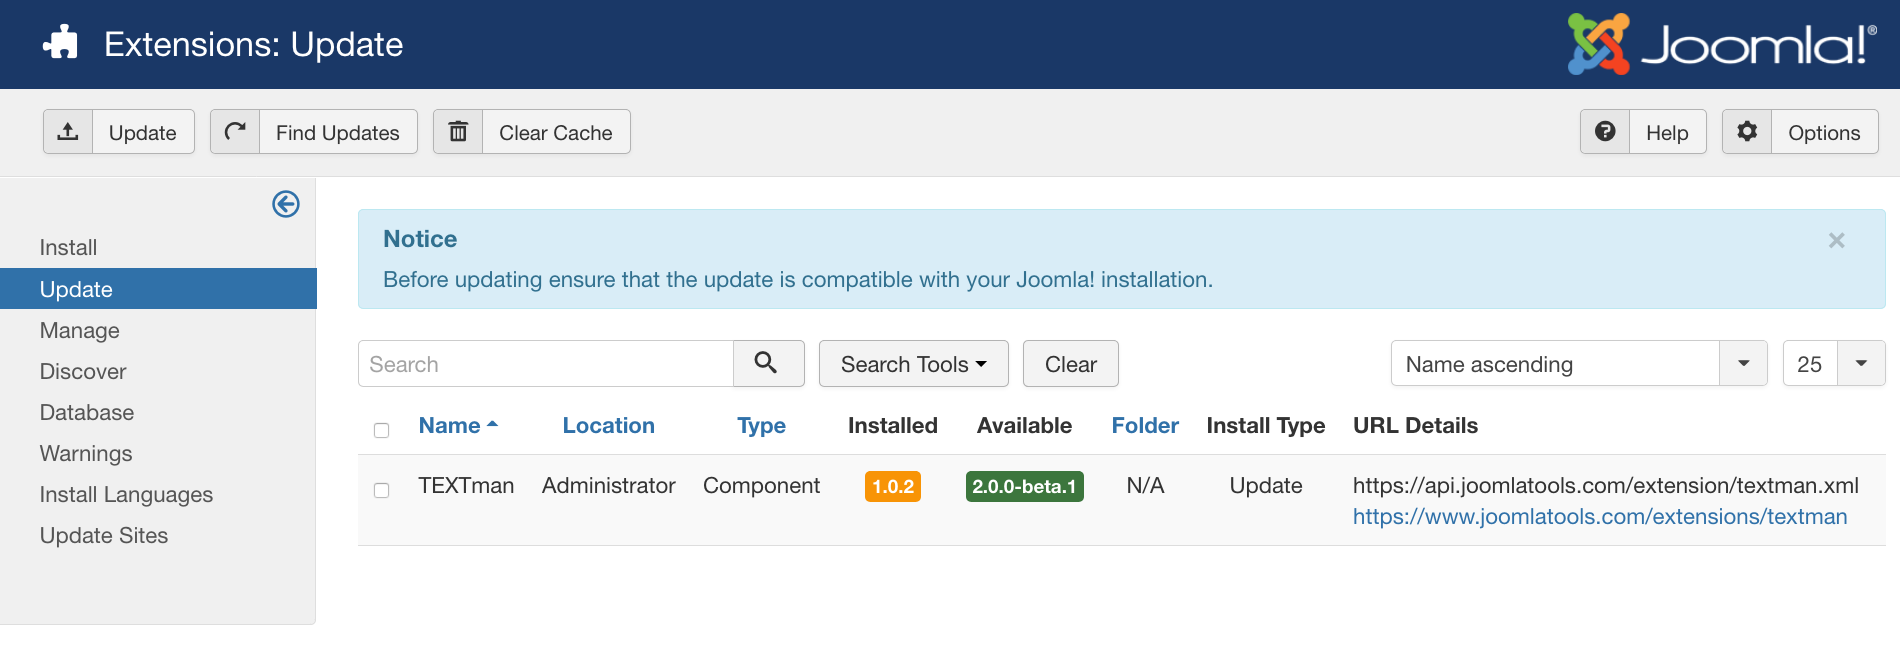Open Manage in the sidebar

80,330
